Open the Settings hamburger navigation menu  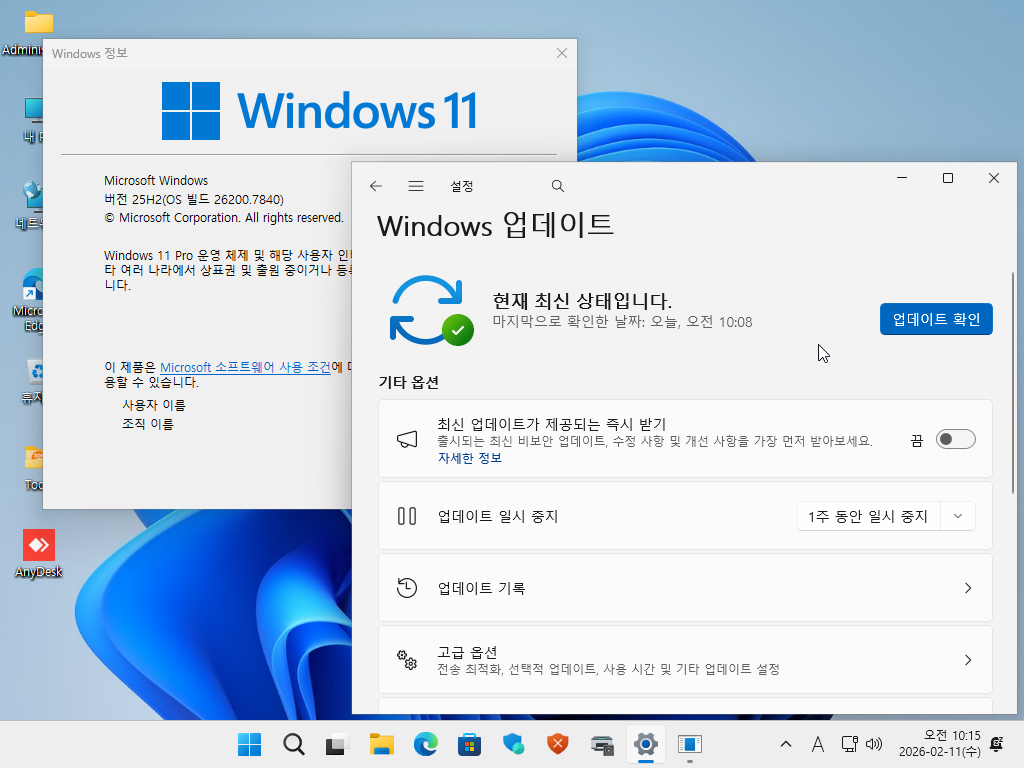[416, 186]
